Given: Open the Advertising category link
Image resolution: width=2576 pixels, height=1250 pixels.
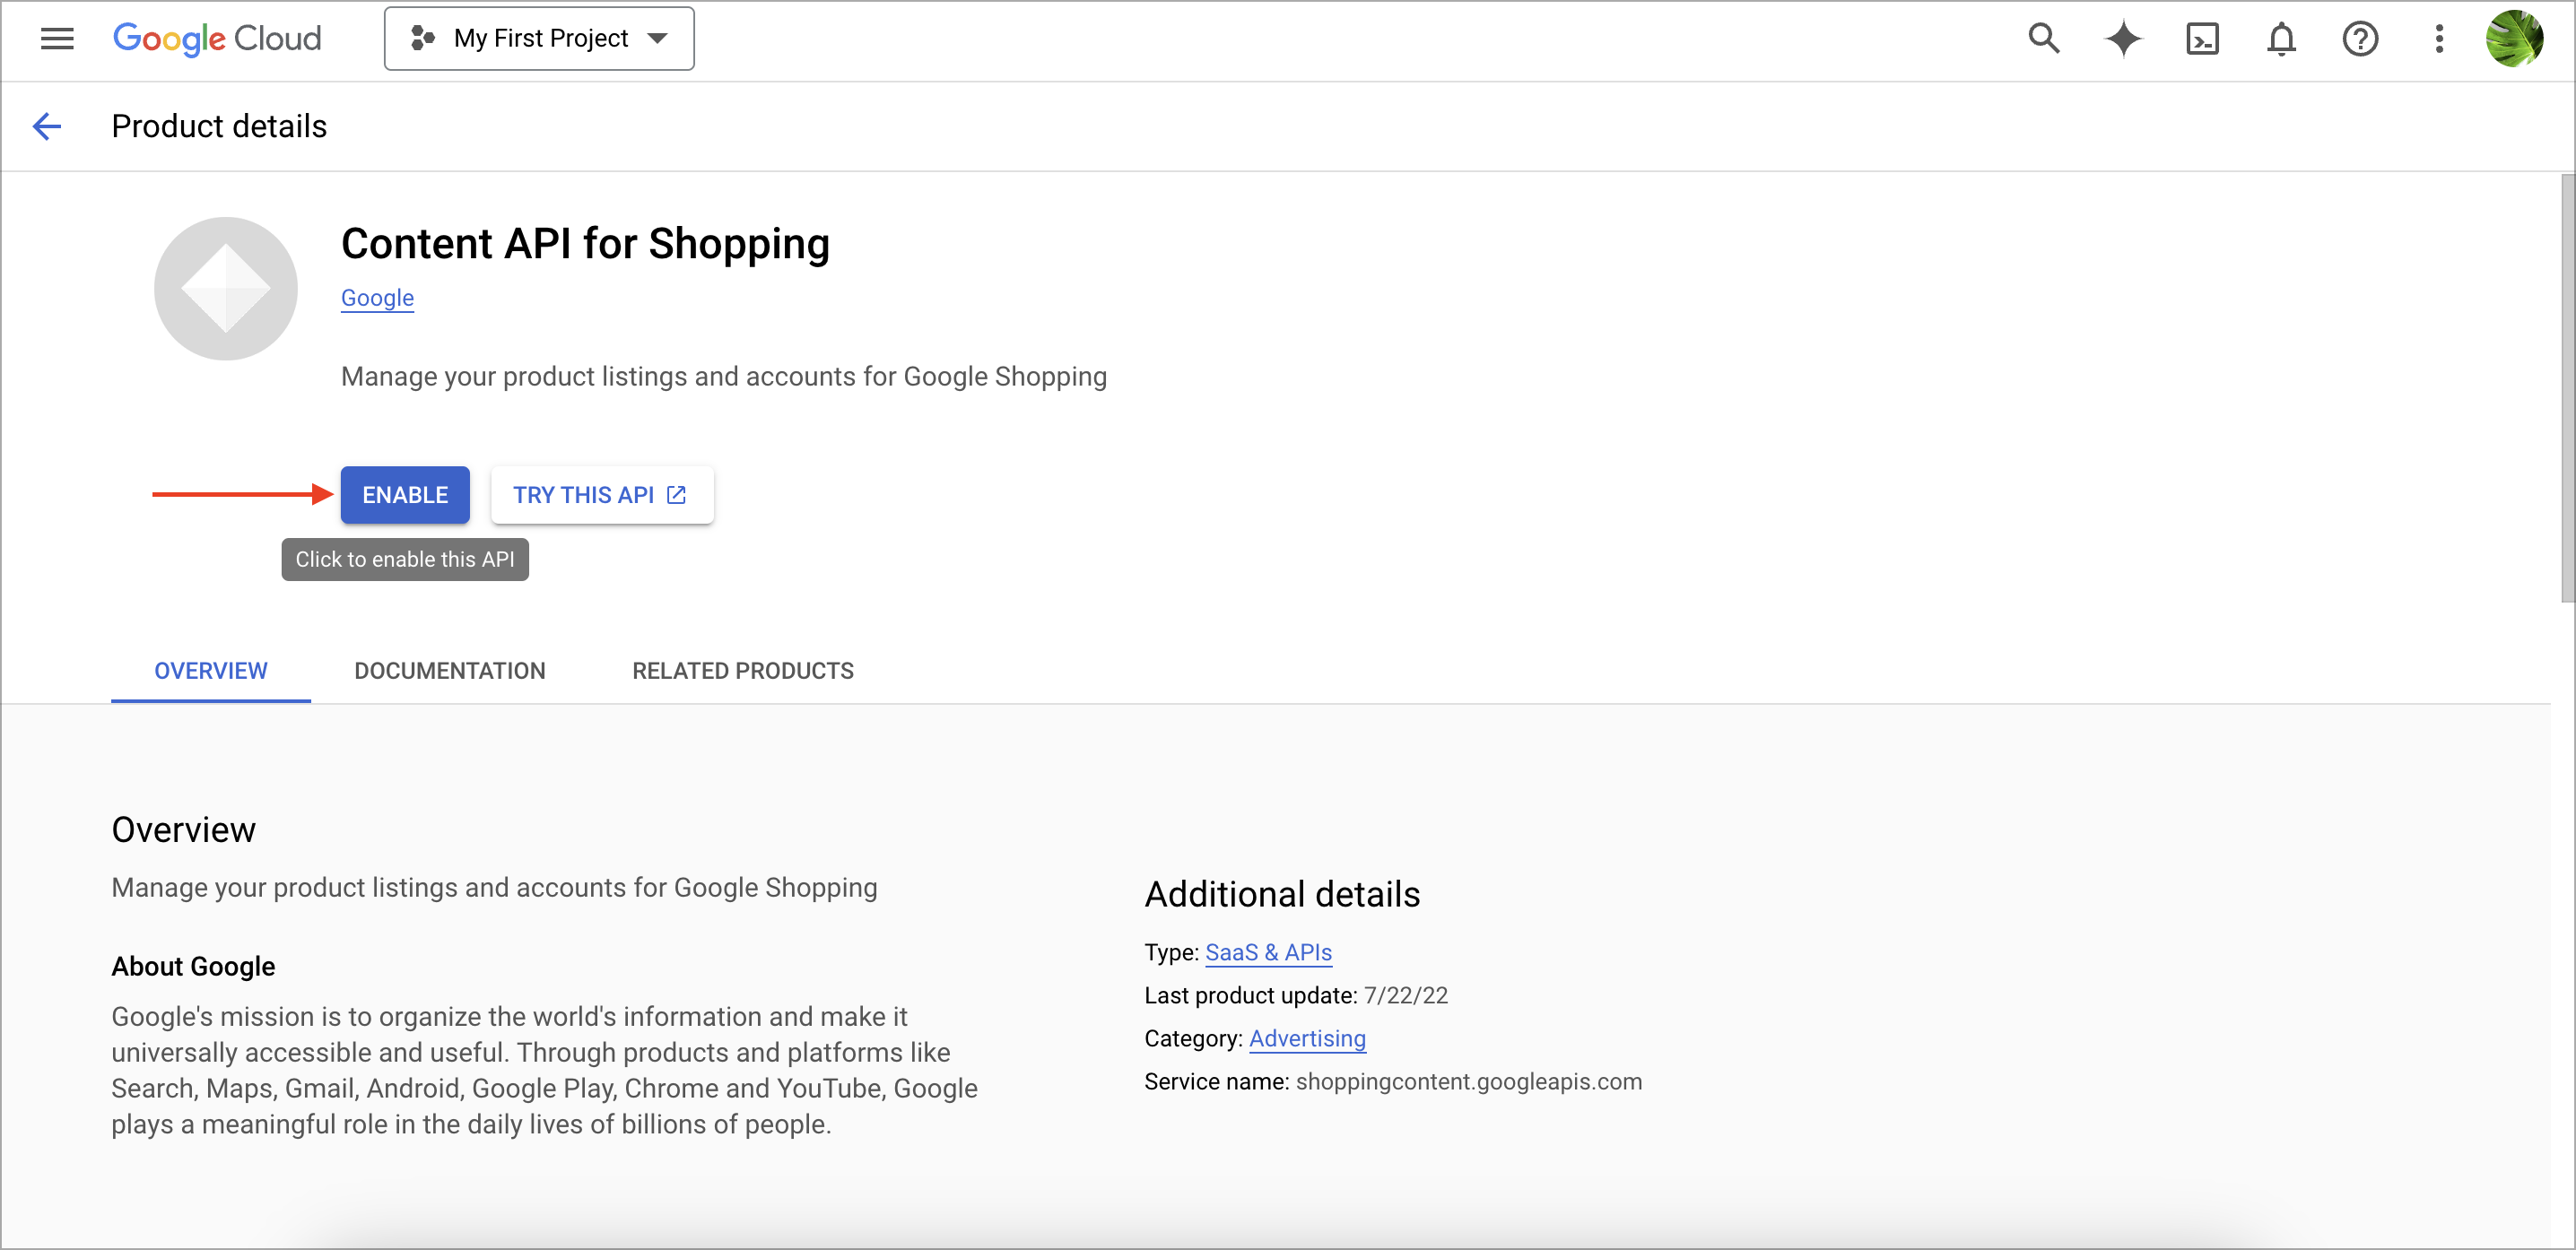Looking at the screenshot, I should (1307, 1038).
